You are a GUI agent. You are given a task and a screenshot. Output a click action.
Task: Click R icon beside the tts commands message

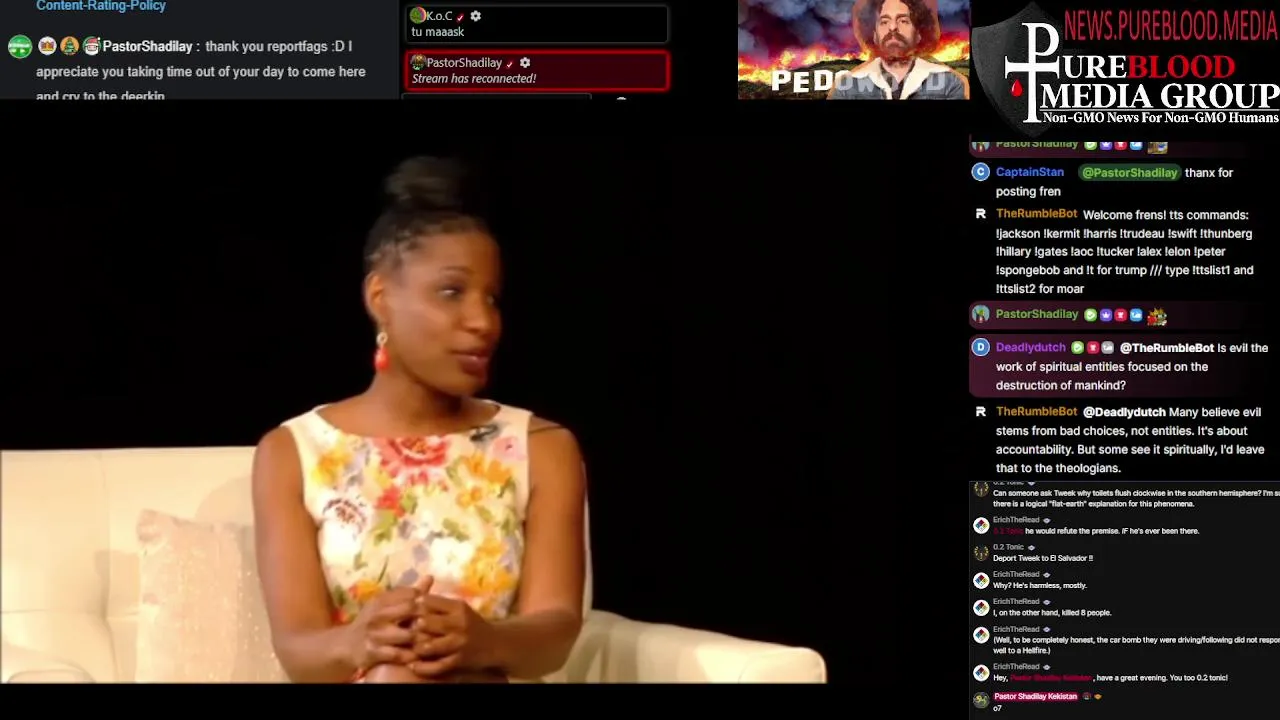point(980,214)
